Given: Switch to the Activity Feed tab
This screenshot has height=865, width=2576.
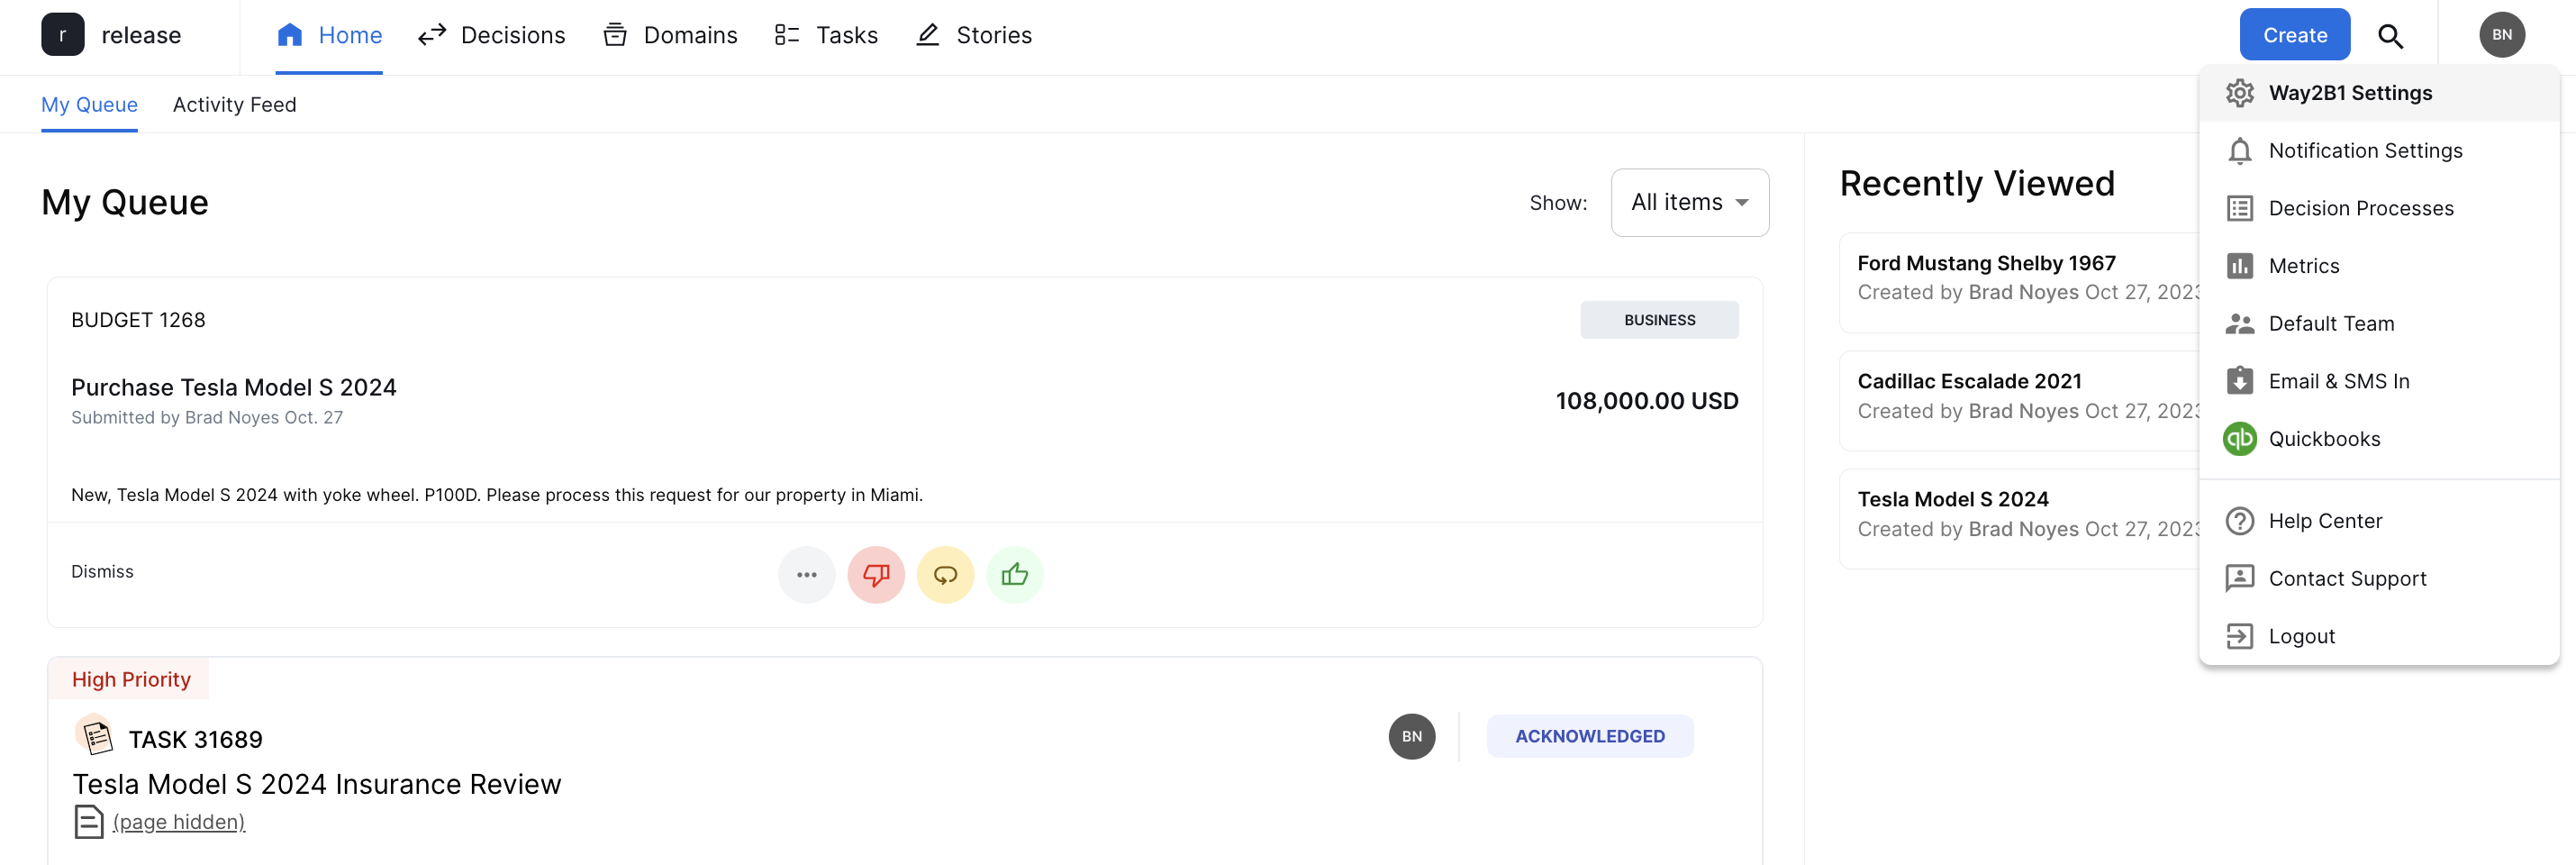Looking at the screenshot, I should [234, 105].
